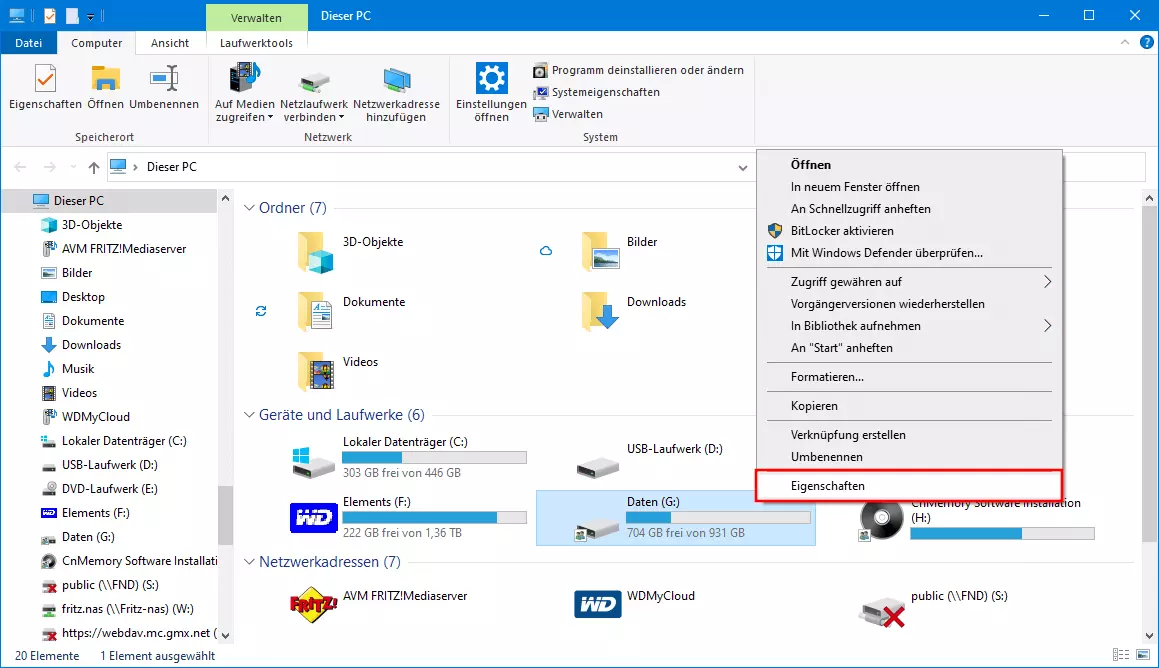Open the recent locations dropdown arrow
Viewport: 1159px width, 668px height.
tap(72, 167)
